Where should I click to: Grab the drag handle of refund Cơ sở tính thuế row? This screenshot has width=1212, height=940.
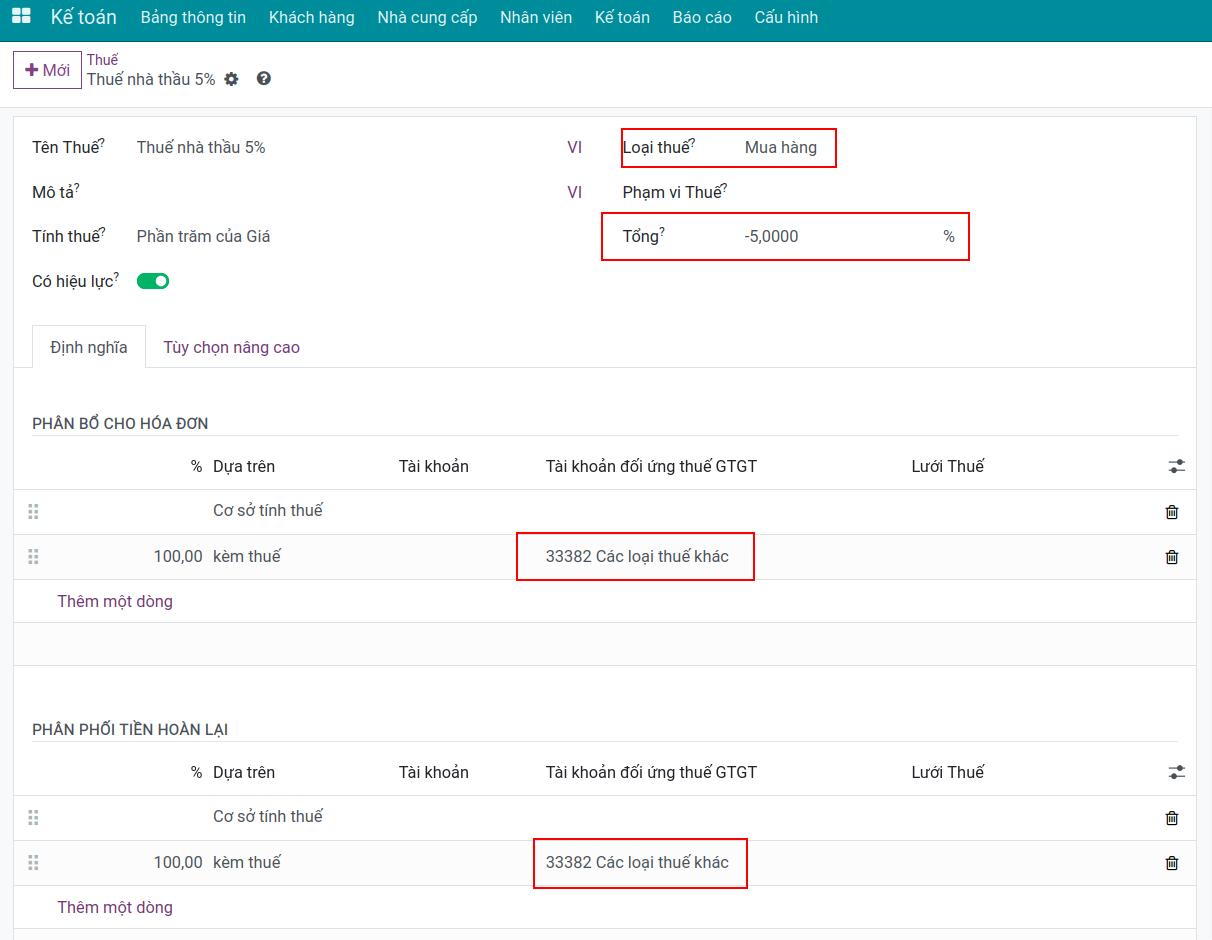click(33, 817)
